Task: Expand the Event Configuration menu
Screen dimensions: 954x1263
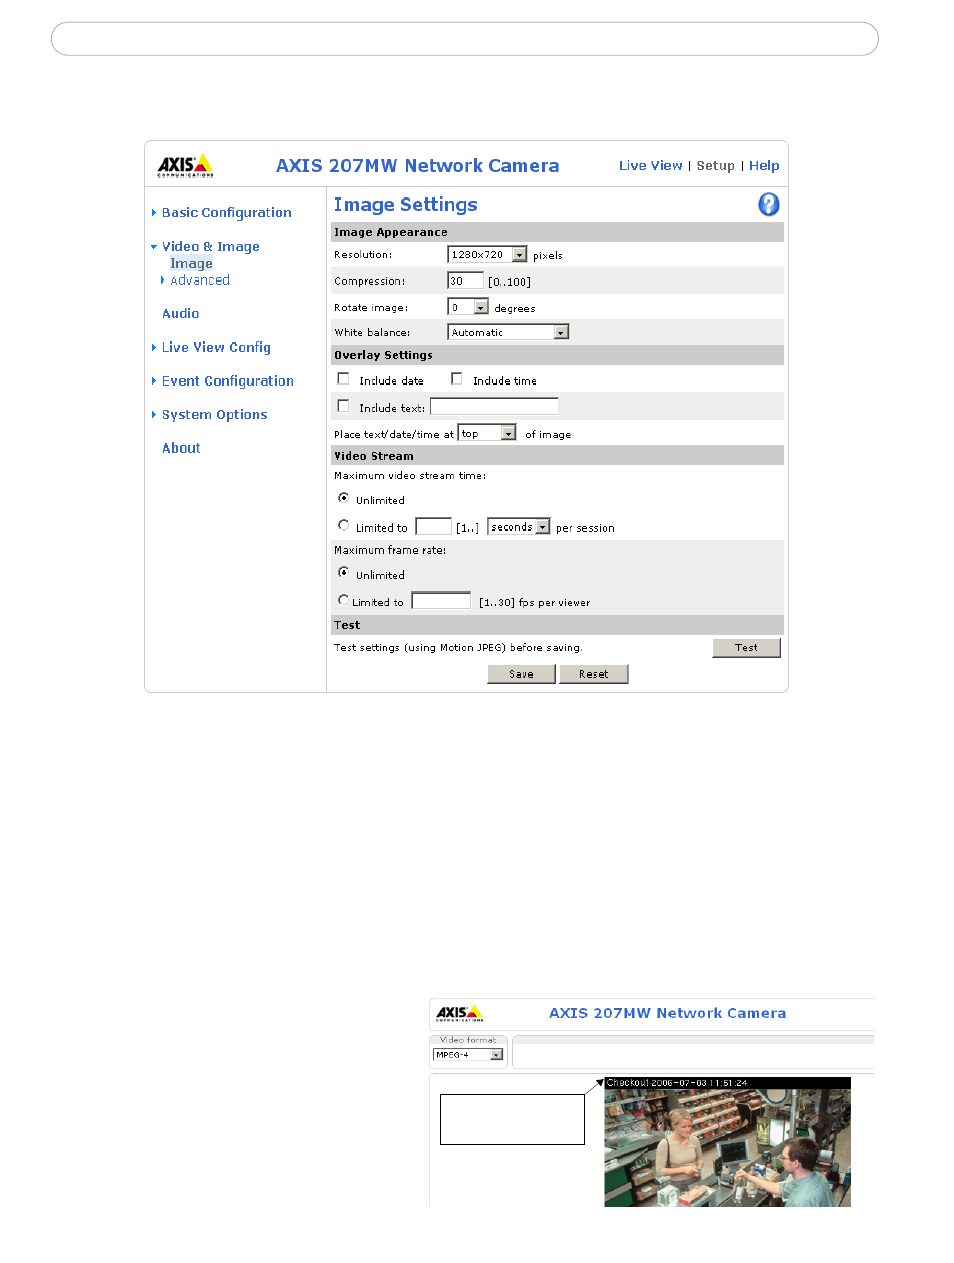Action: [x=227, y=382]
